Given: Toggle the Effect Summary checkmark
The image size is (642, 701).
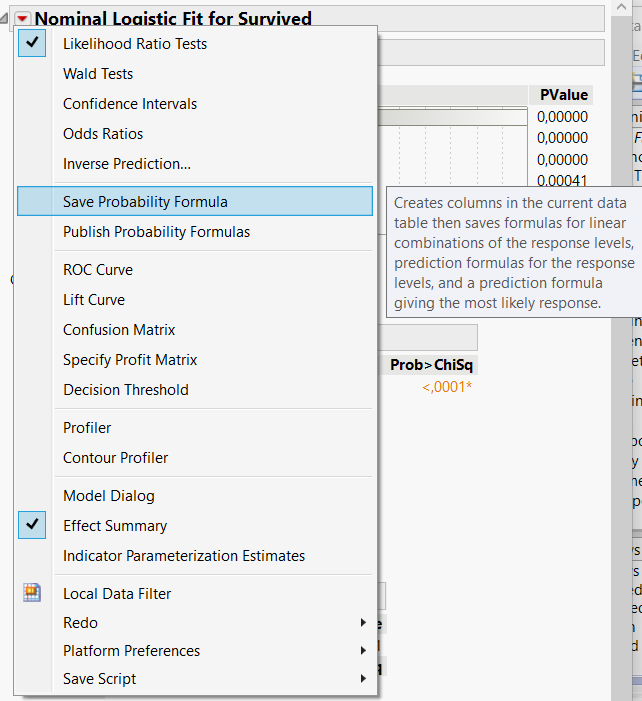Looking at the screenshot, I should (115, 526).
